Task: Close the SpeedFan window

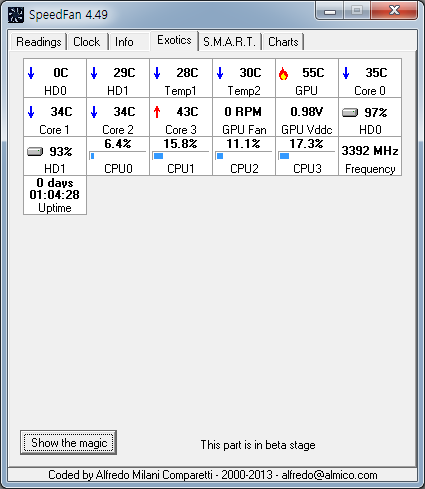Action: click(394, 11)
